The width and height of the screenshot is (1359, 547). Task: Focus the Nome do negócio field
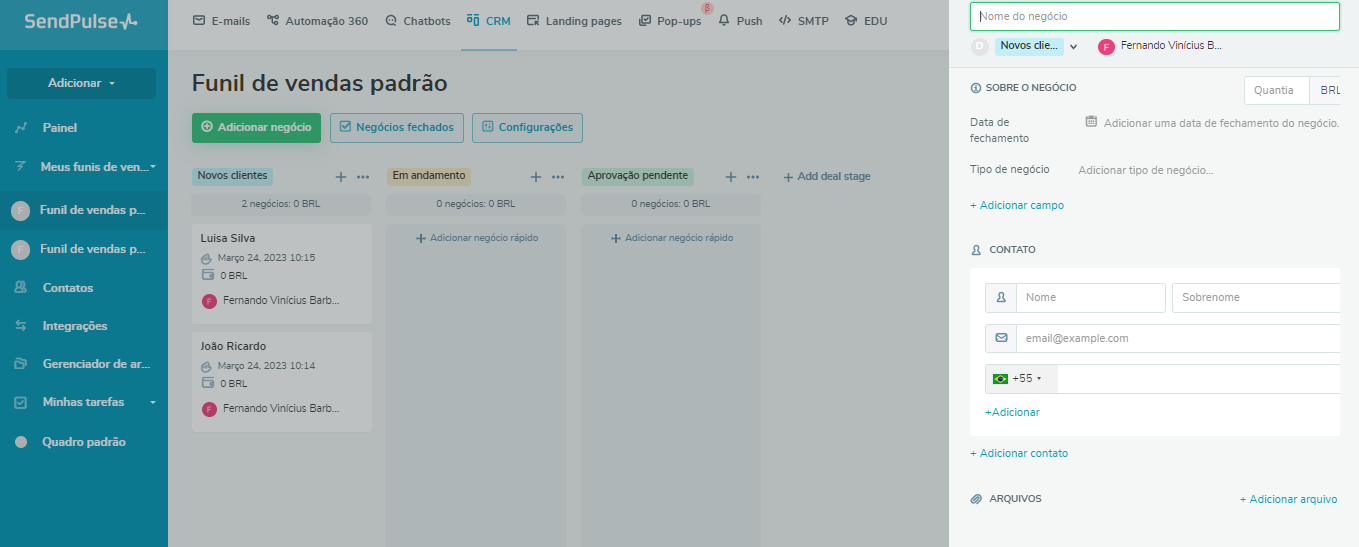tap(1155, 16)
